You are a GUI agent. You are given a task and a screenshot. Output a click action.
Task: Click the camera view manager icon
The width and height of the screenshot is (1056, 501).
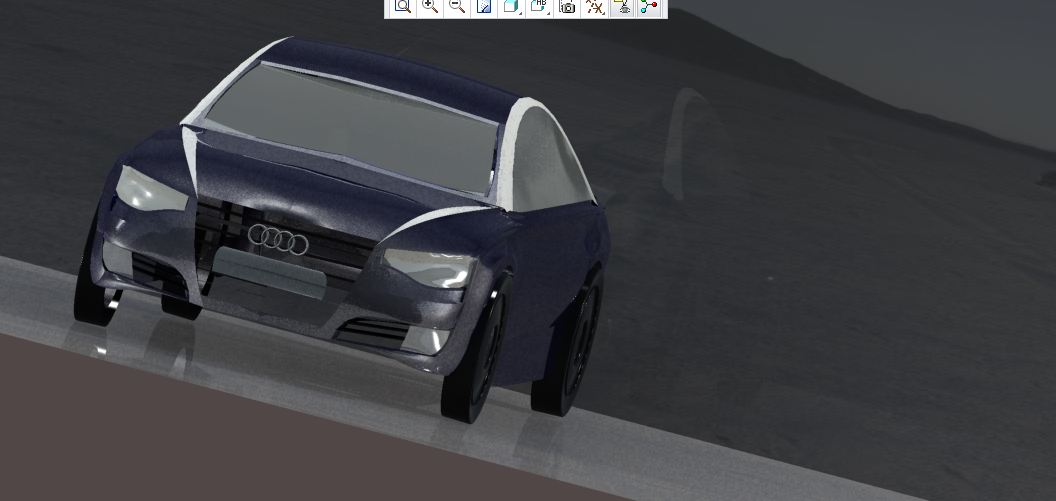point(567,7)
